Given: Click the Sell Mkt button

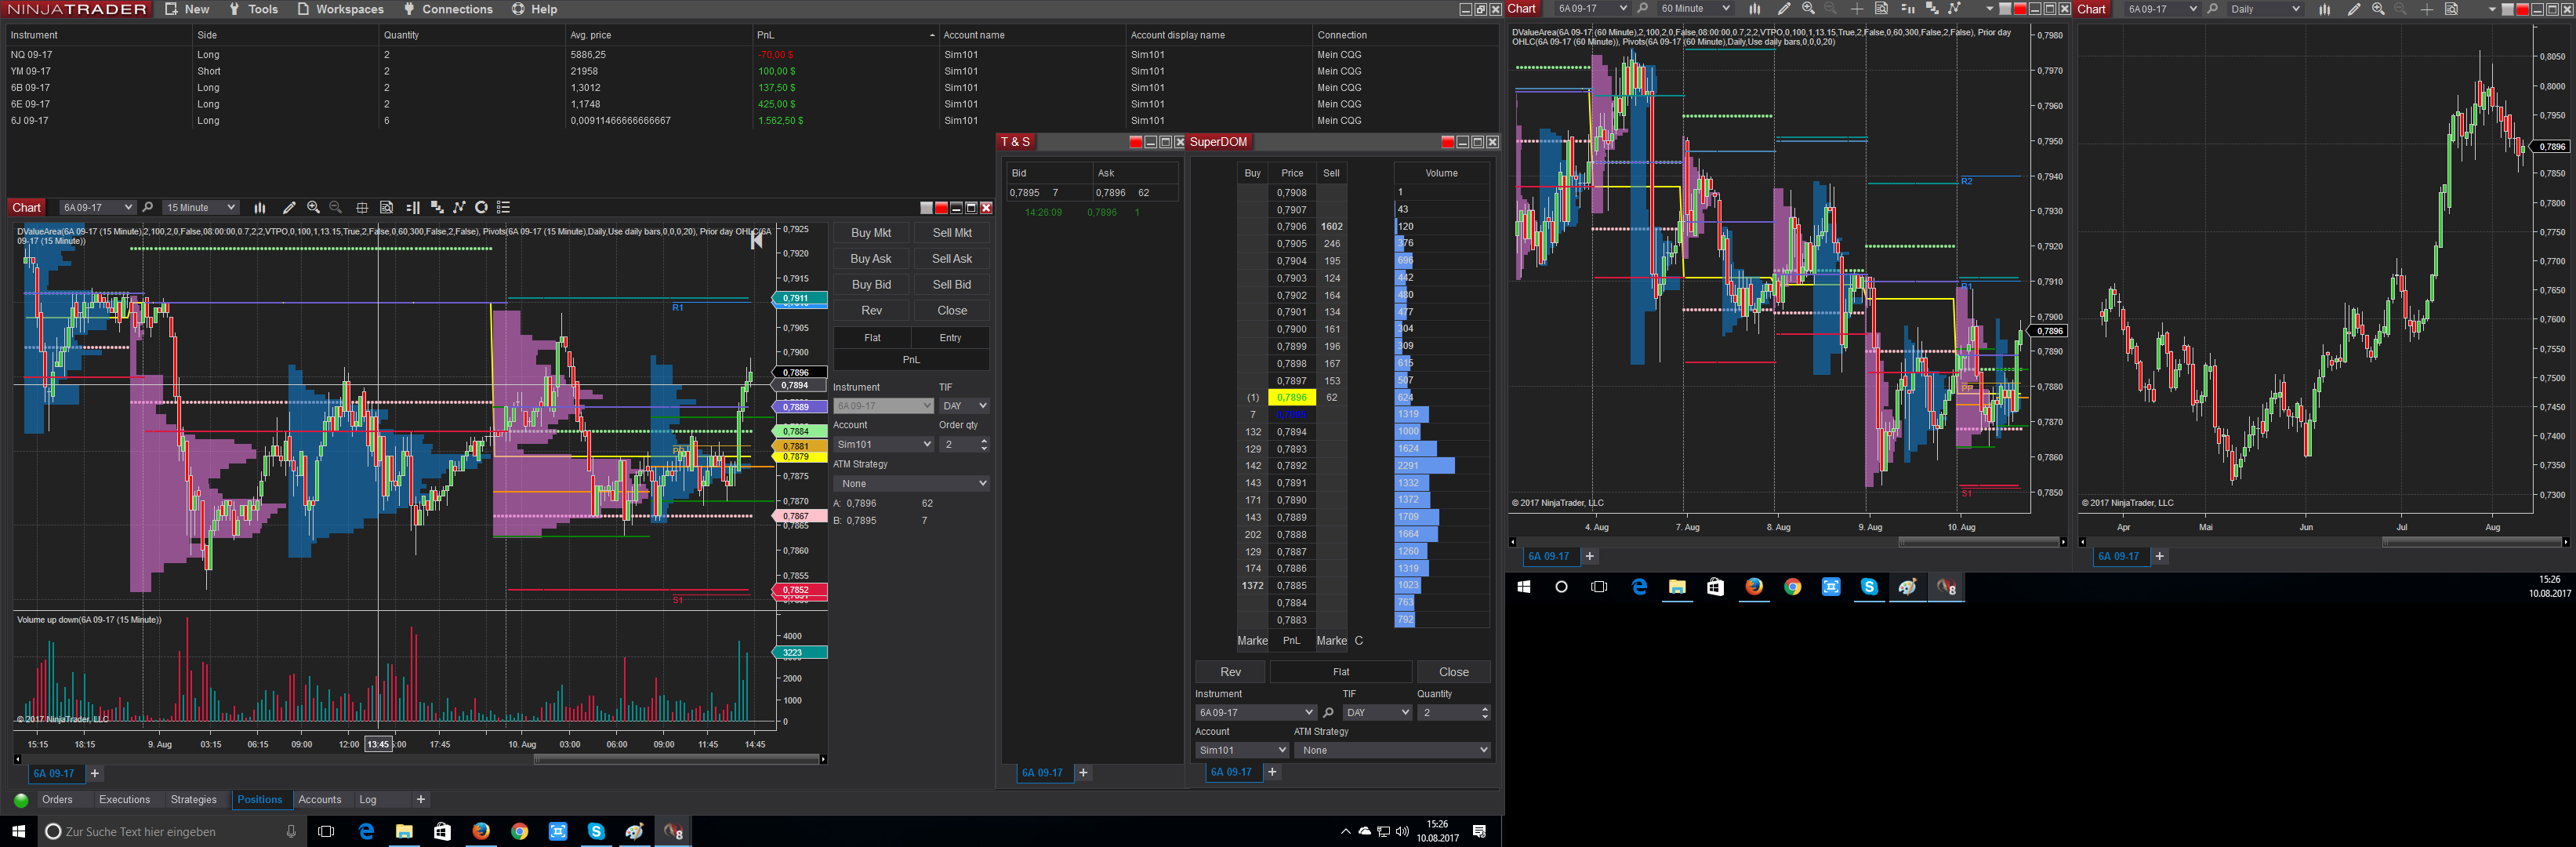Looking at the screenshot, I should (952, 232).
